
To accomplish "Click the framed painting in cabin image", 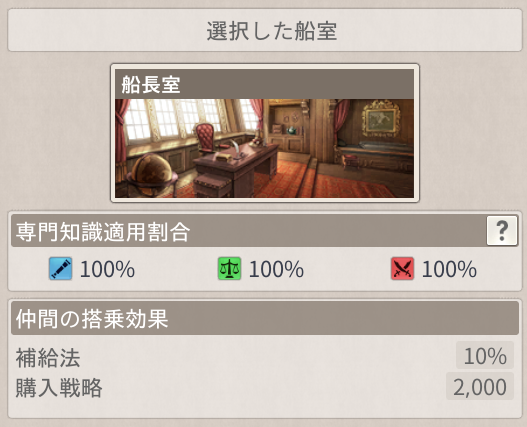I will click(381, 119).
